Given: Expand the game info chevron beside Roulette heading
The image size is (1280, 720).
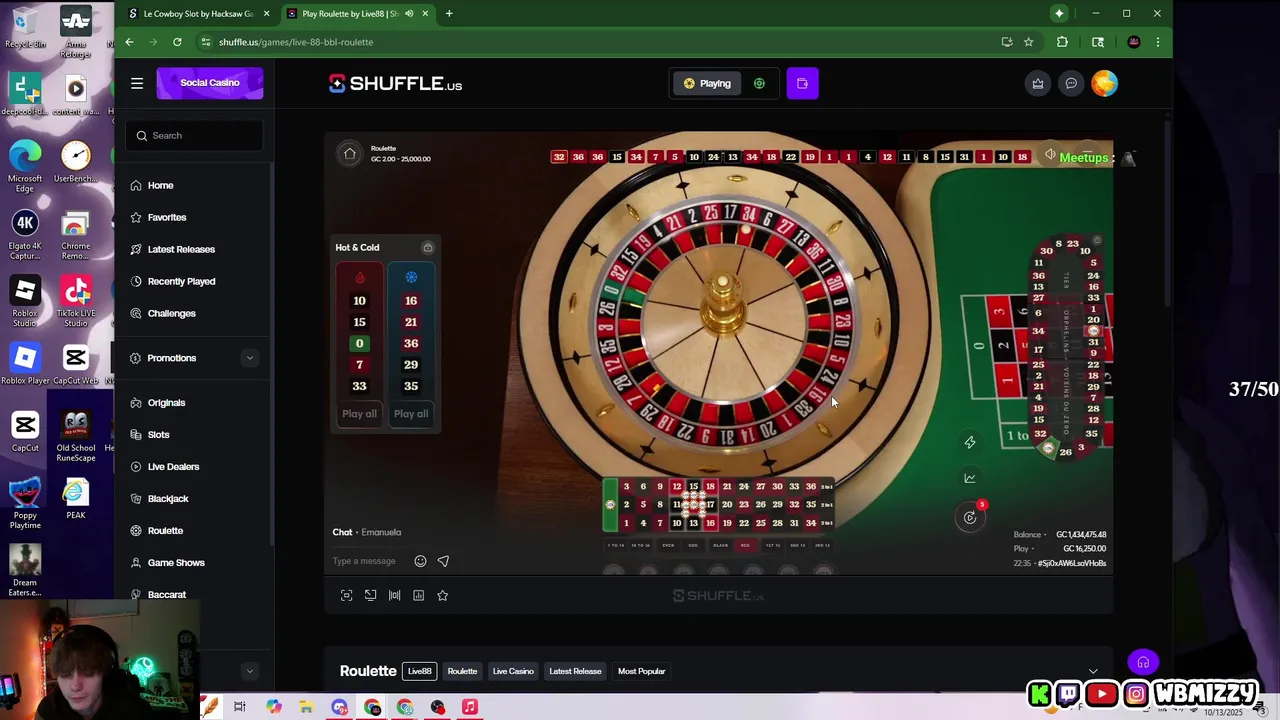Looking at the screenshot, I should [1093, 671].
